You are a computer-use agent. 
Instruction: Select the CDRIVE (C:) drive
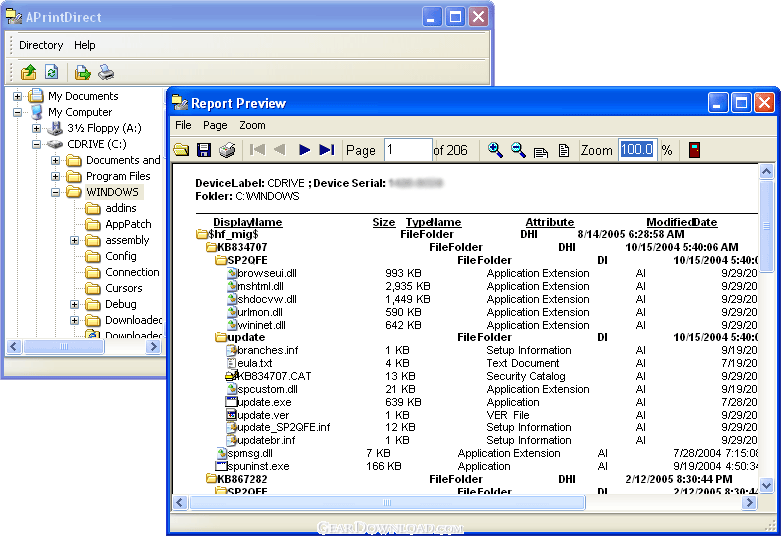(97, 144)
